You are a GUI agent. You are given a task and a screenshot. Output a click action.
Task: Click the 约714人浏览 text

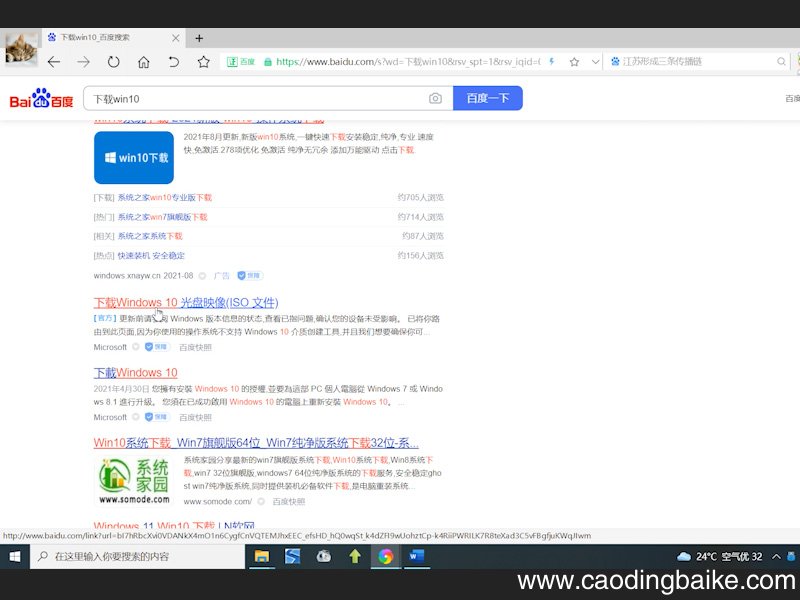pyautogui.click(x=420, y=217)
